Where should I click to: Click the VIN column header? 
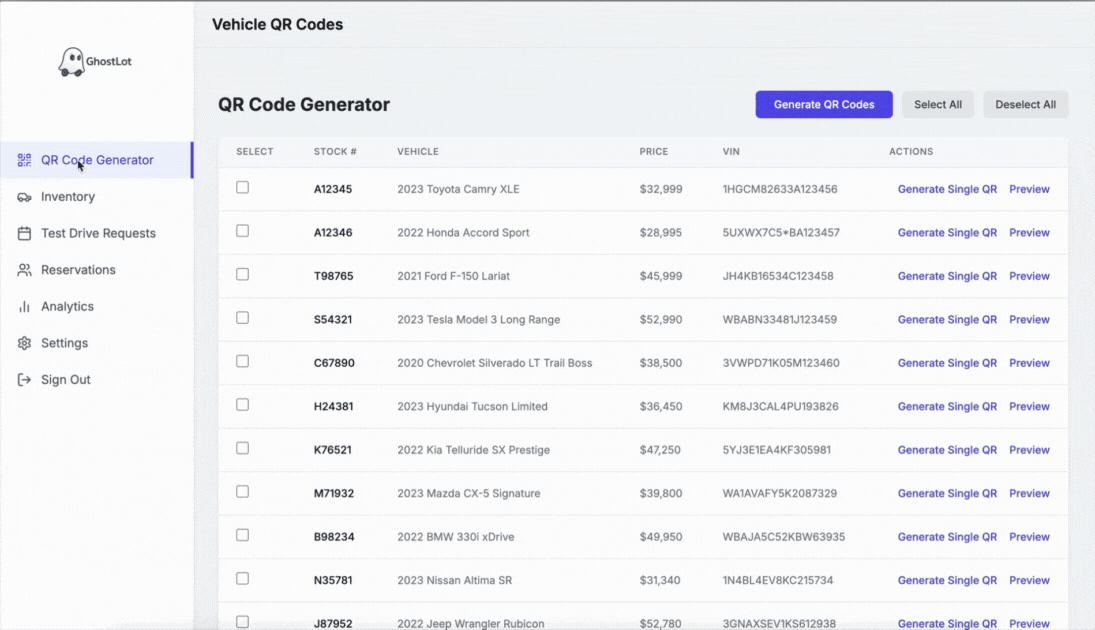click(x=731, y=151)
